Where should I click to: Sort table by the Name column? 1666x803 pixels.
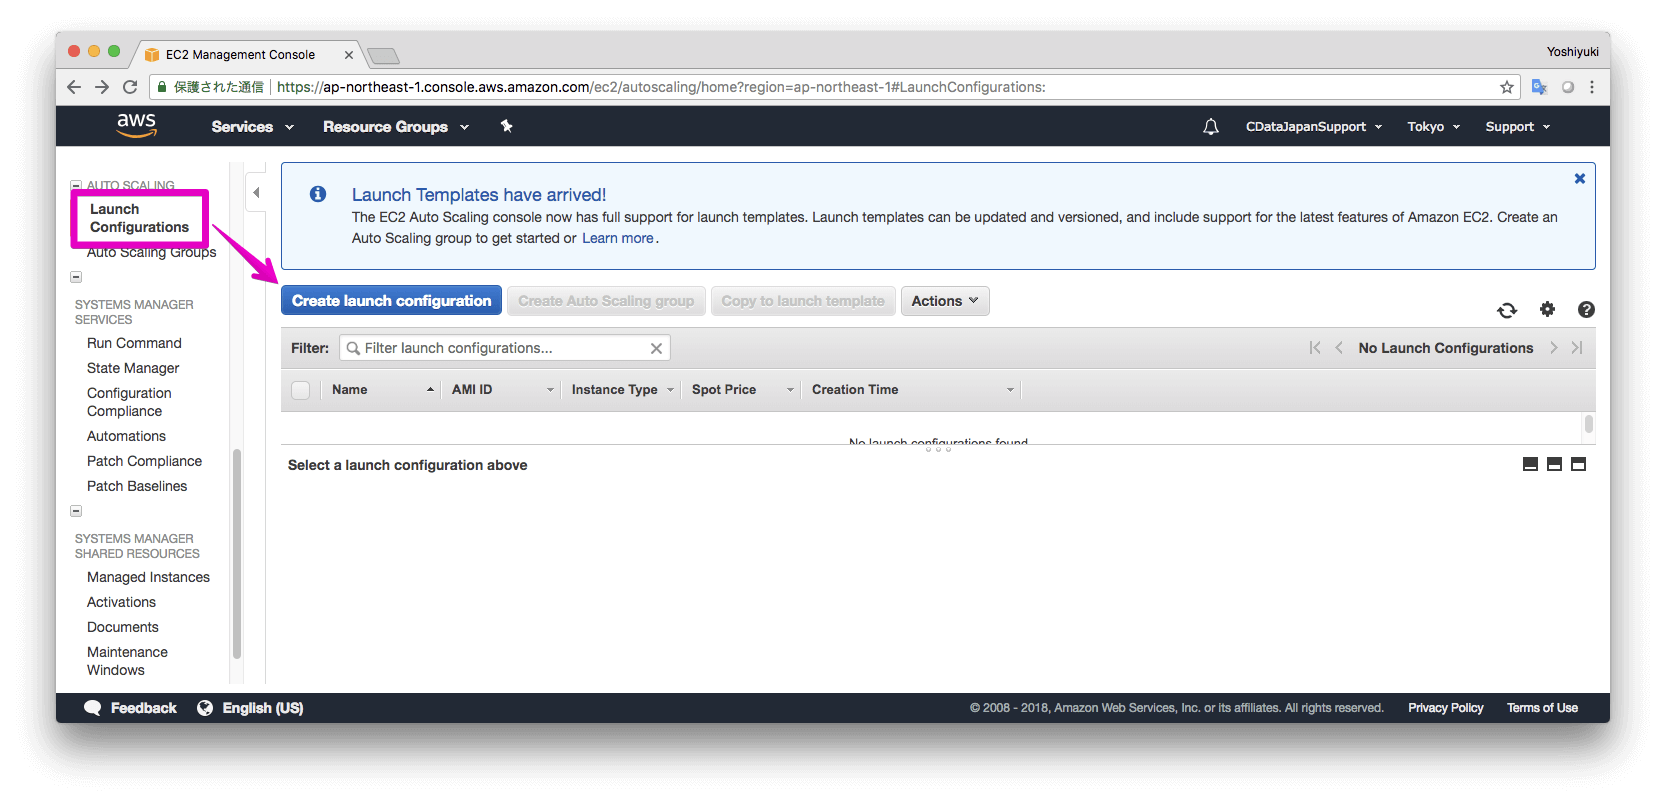tap(381, 390)
